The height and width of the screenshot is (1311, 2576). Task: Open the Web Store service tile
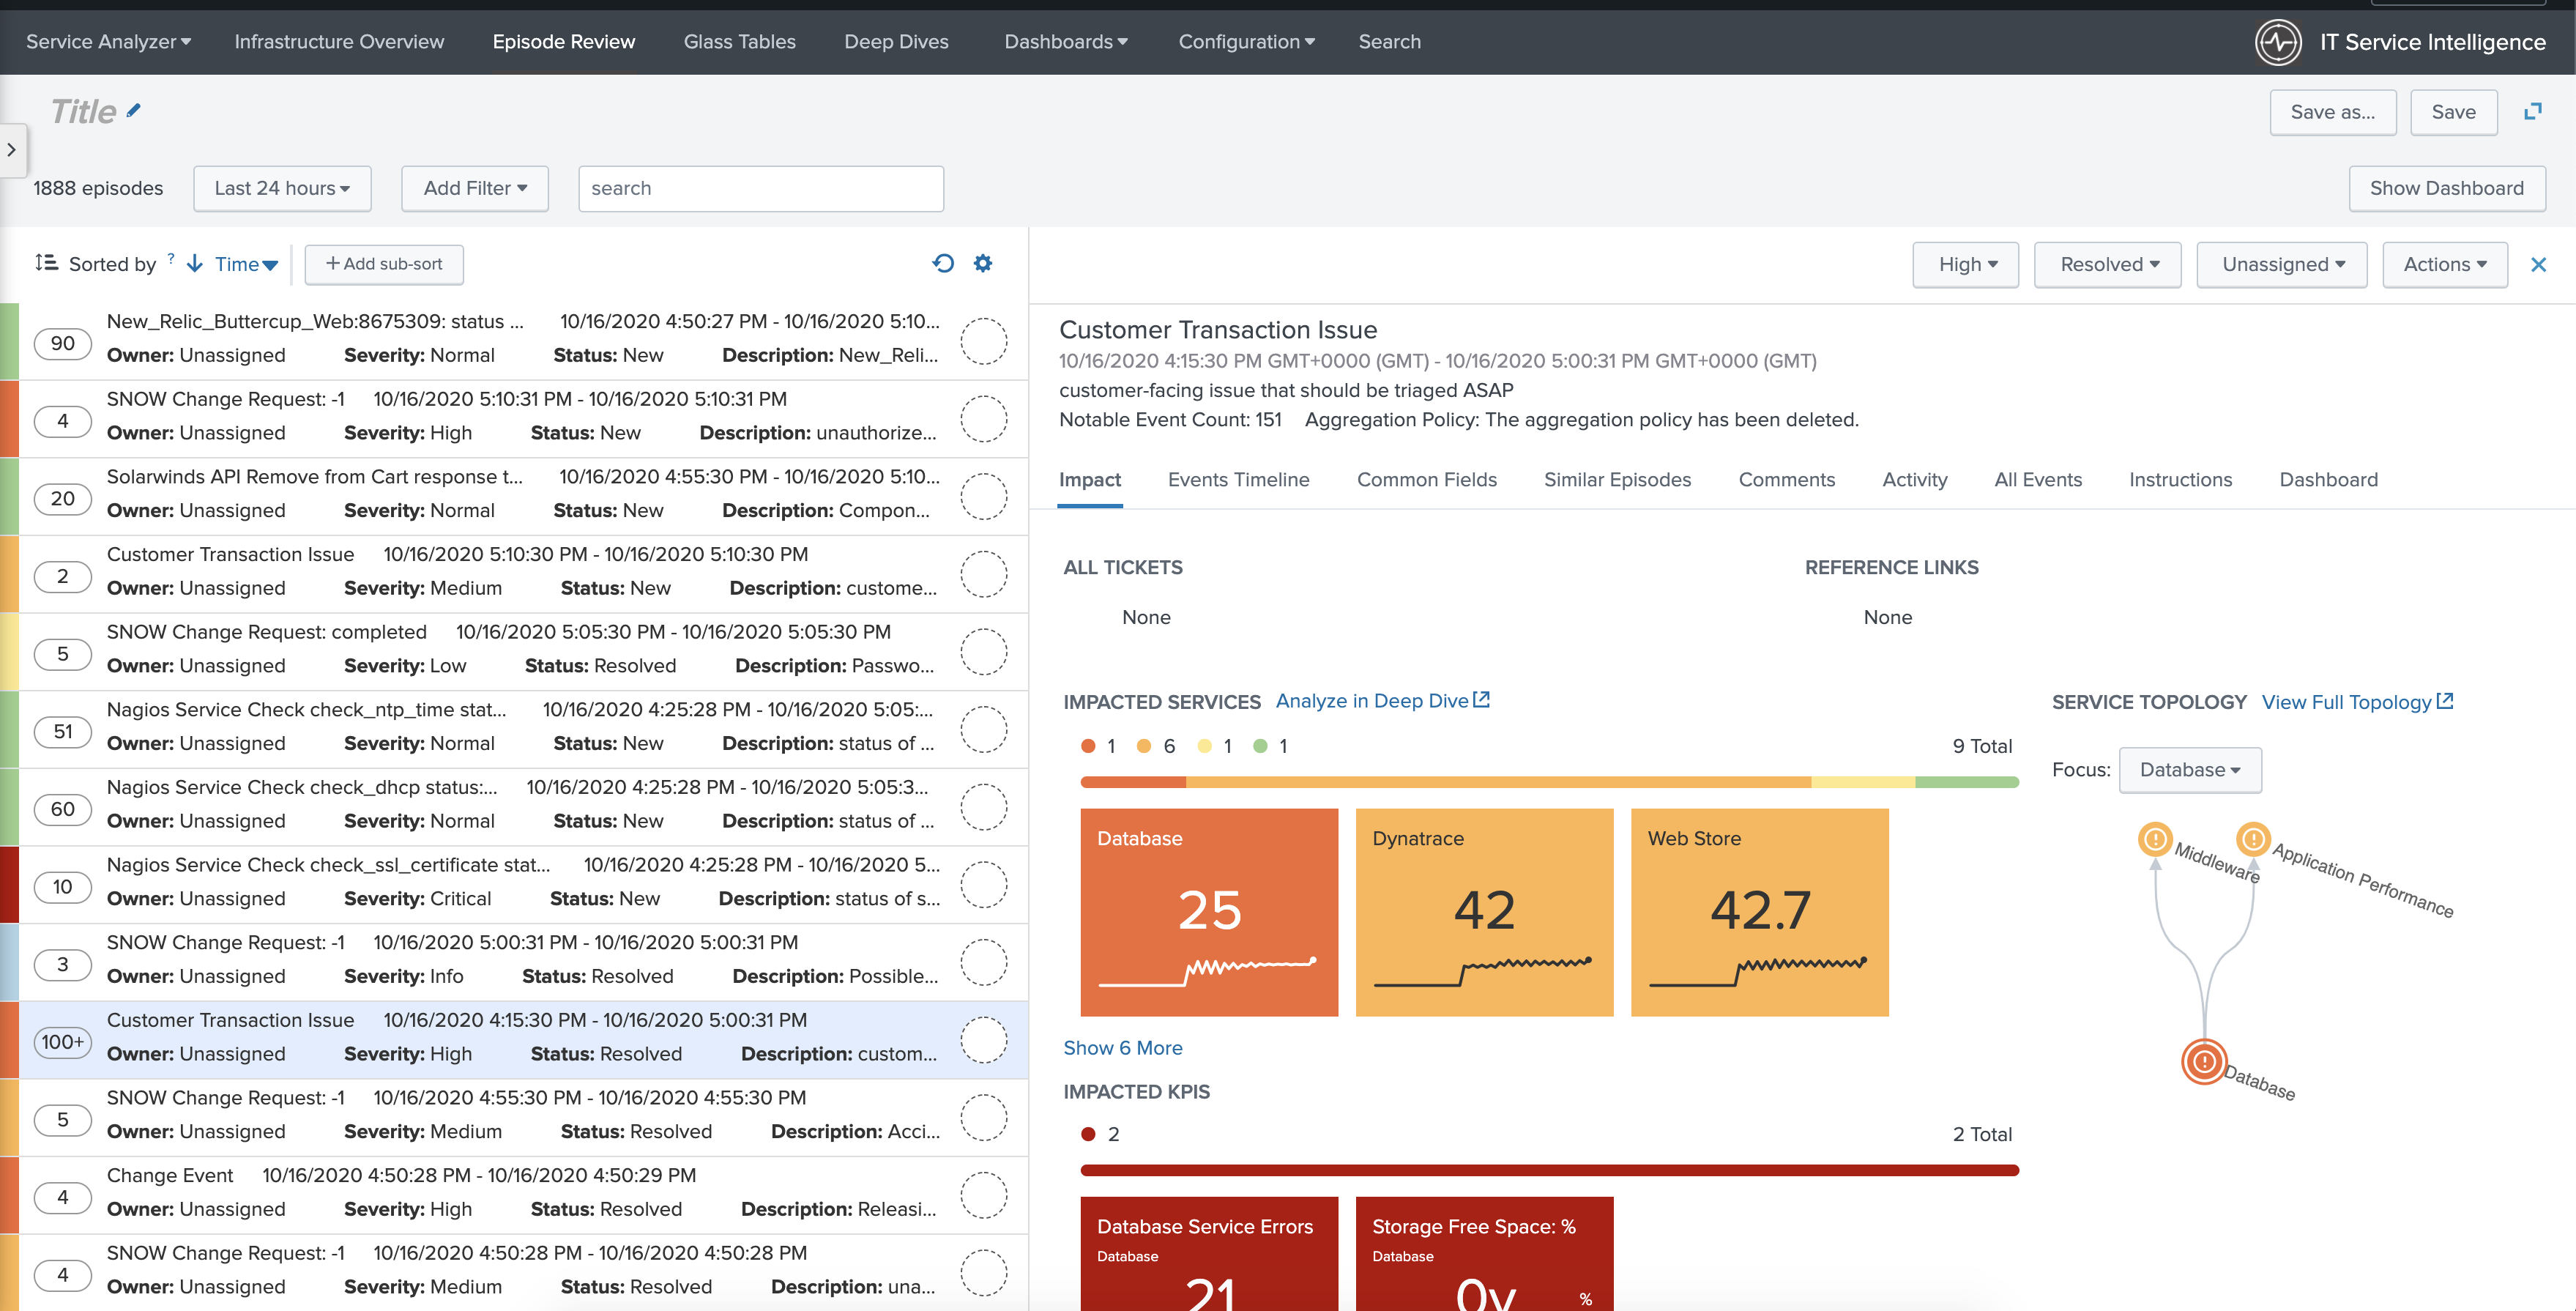(x=1759, y=912)
